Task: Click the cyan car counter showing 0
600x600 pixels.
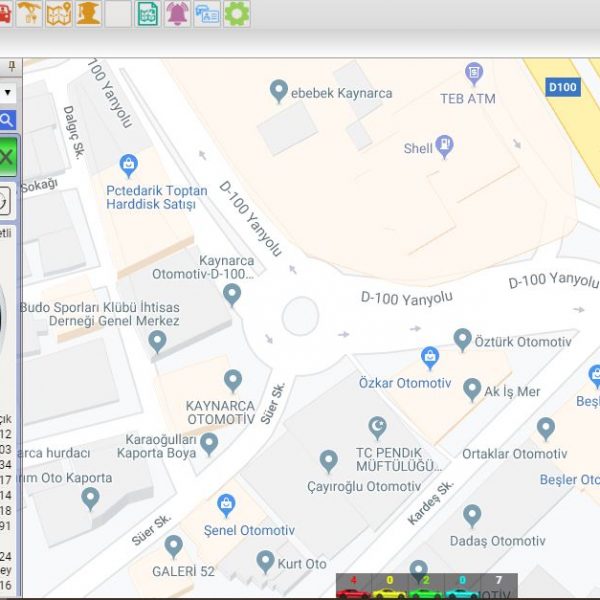Action: (462, 586)
